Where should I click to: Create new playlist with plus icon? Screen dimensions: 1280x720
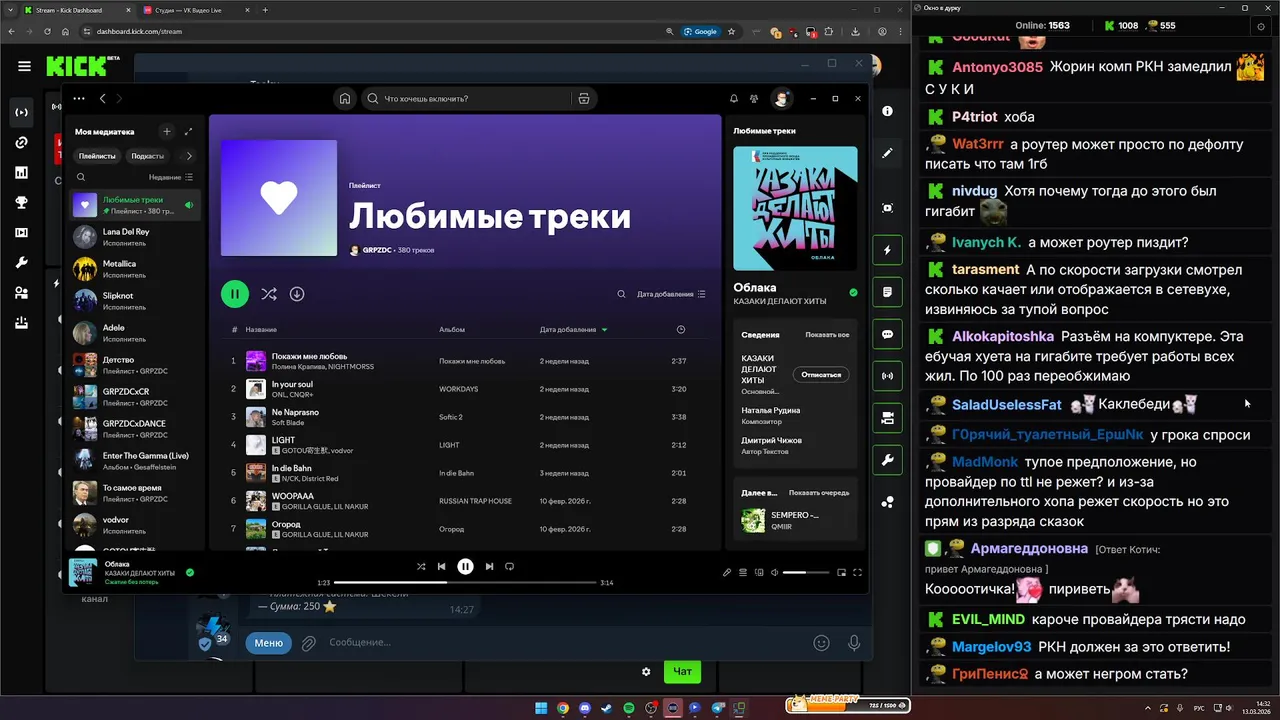[167, 131]
